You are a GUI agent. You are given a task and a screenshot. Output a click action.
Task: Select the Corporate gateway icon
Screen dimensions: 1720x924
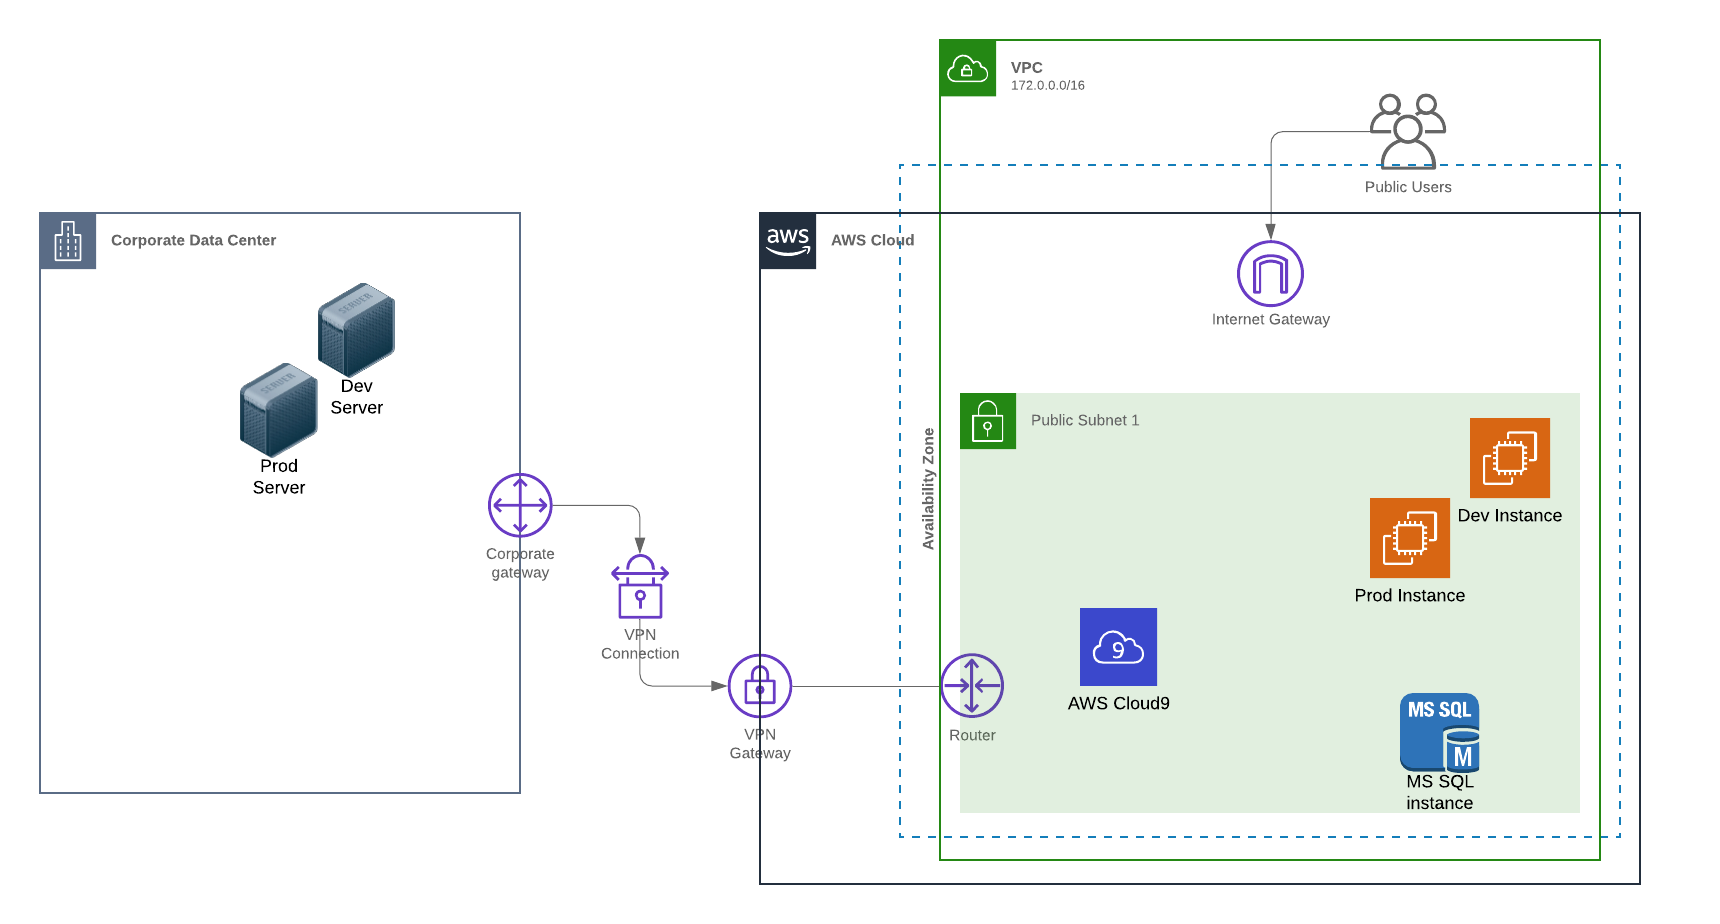coord(520,505)
